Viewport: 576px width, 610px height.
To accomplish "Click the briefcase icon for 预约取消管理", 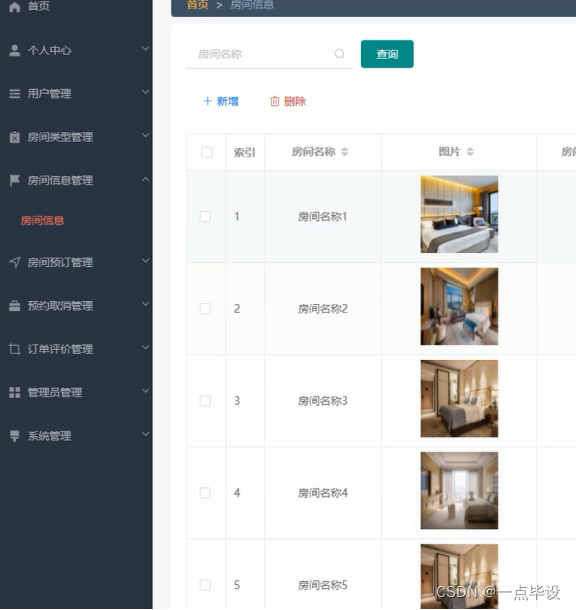I will click(x=15, y=306).
